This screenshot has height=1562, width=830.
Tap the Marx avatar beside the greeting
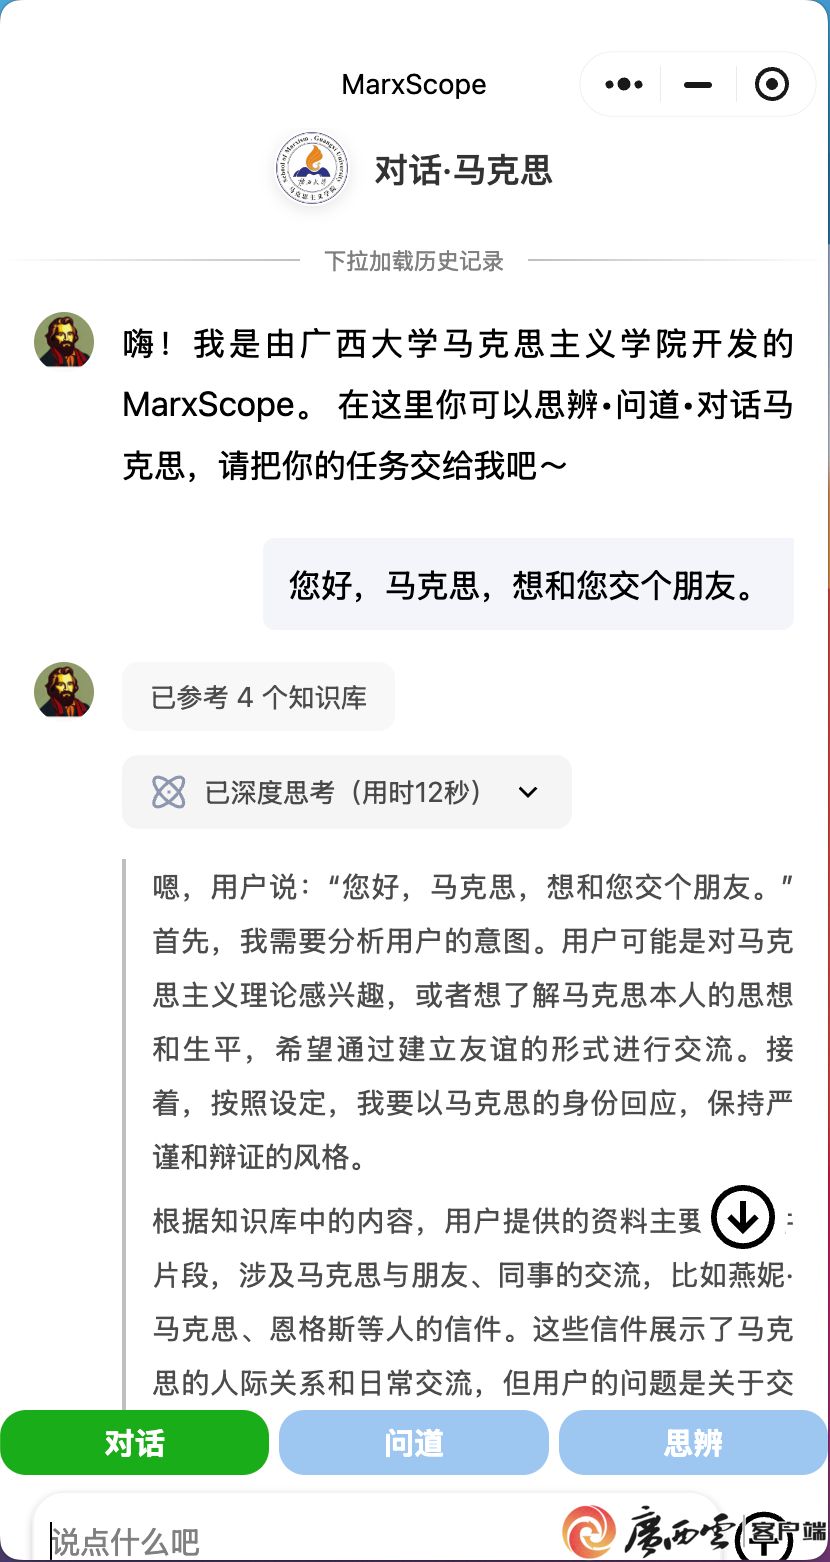[x=64, y=340]
